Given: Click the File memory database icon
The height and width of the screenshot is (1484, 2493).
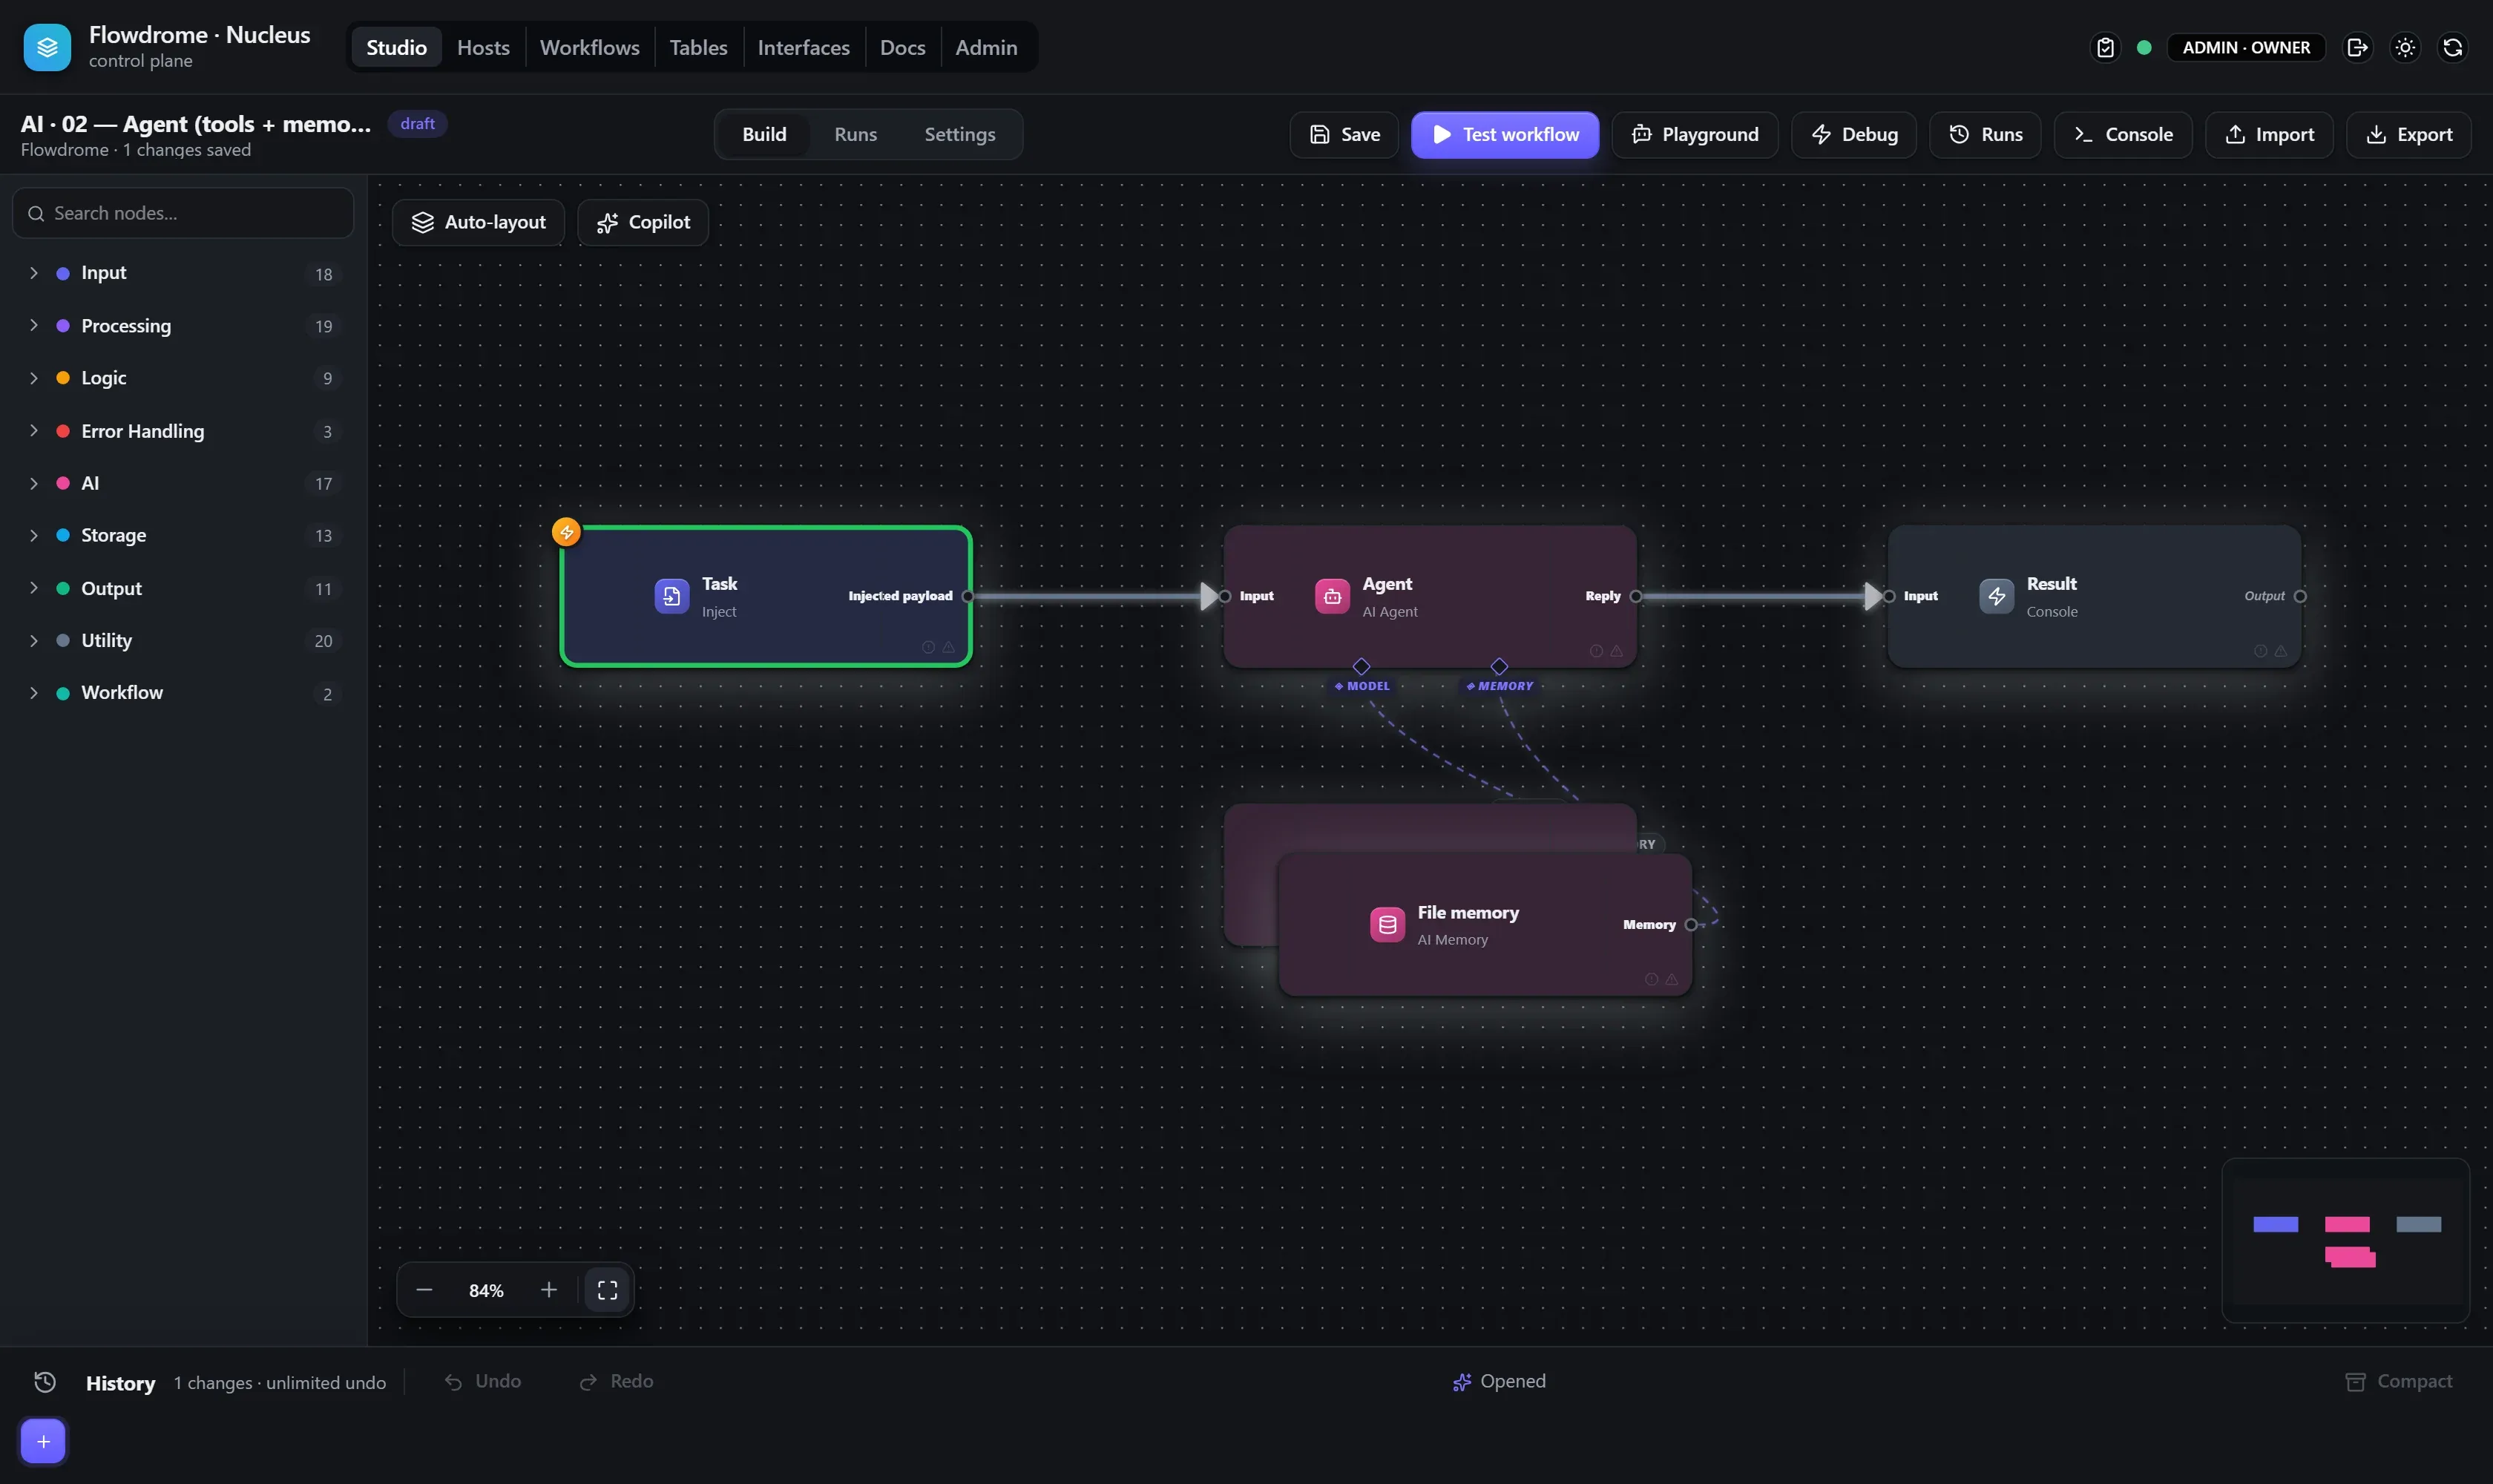Looking at the screenshot, I should pyautogui.click(x=1387, y=925).
